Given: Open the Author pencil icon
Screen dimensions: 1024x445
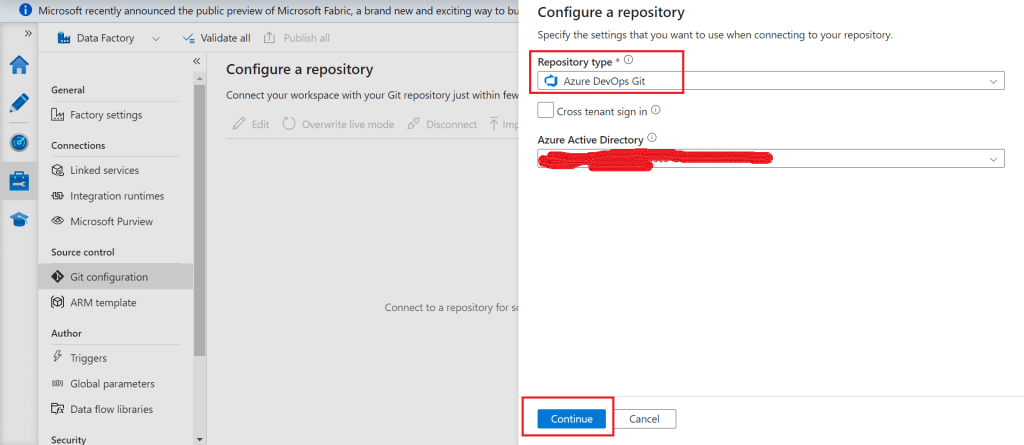Looking at the screenshot, I should pos(19,103).
